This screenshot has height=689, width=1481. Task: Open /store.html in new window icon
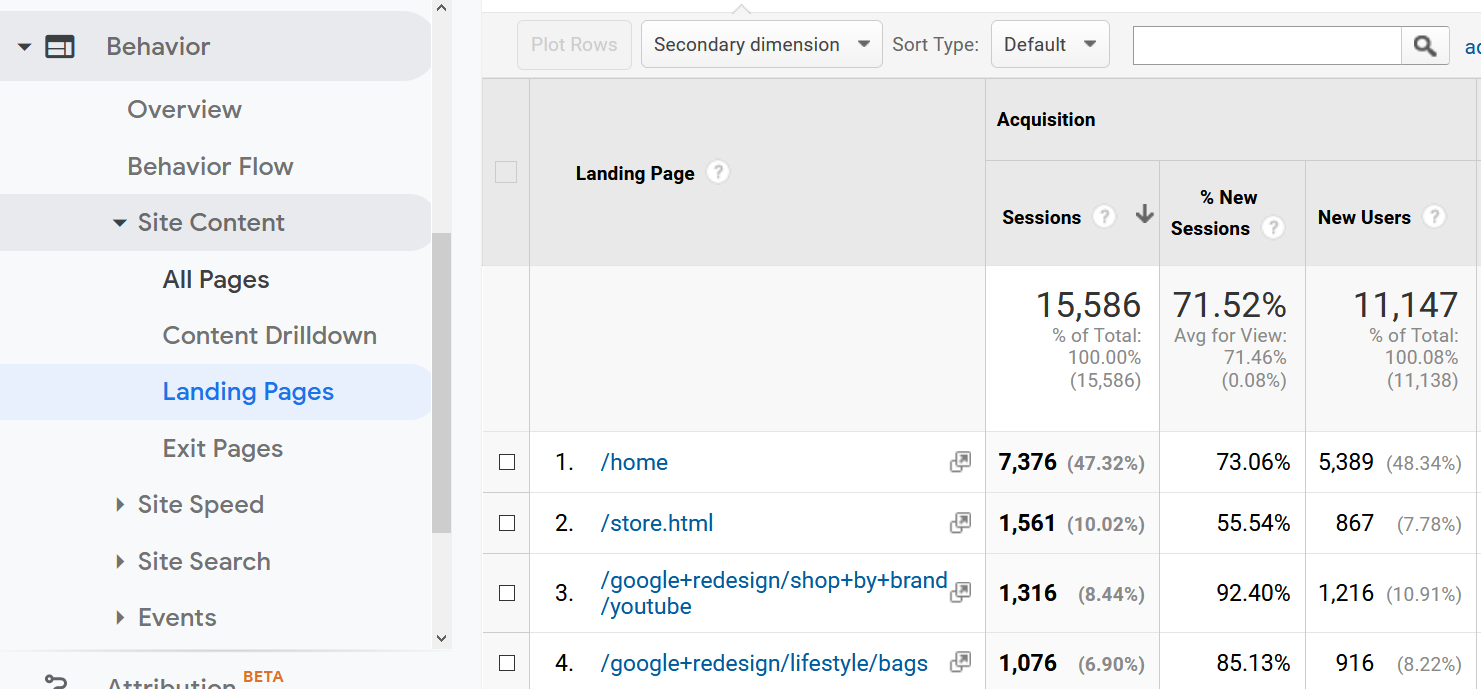pos(960,523)
